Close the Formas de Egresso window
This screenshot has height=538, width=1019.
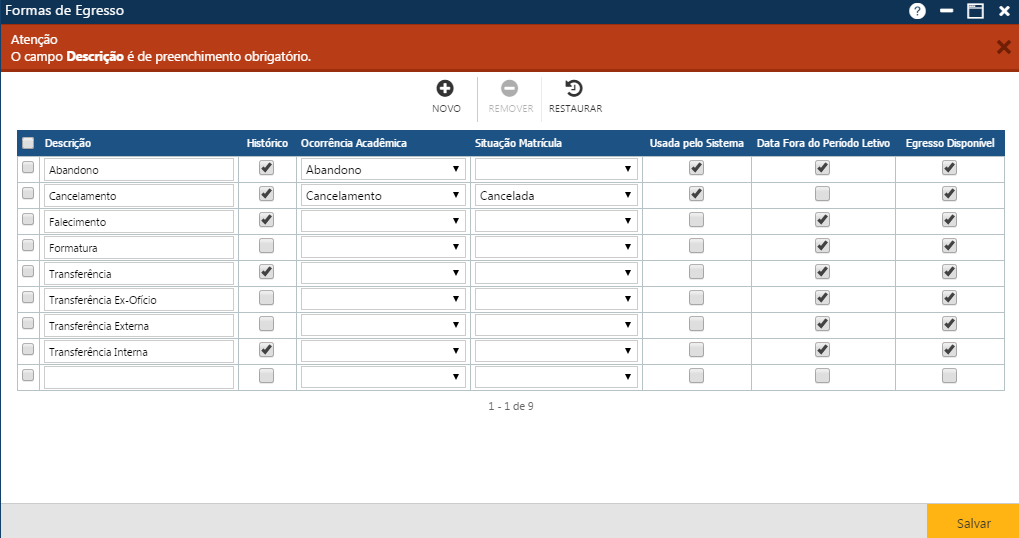pyautogui.click(x=1004, y=11)
